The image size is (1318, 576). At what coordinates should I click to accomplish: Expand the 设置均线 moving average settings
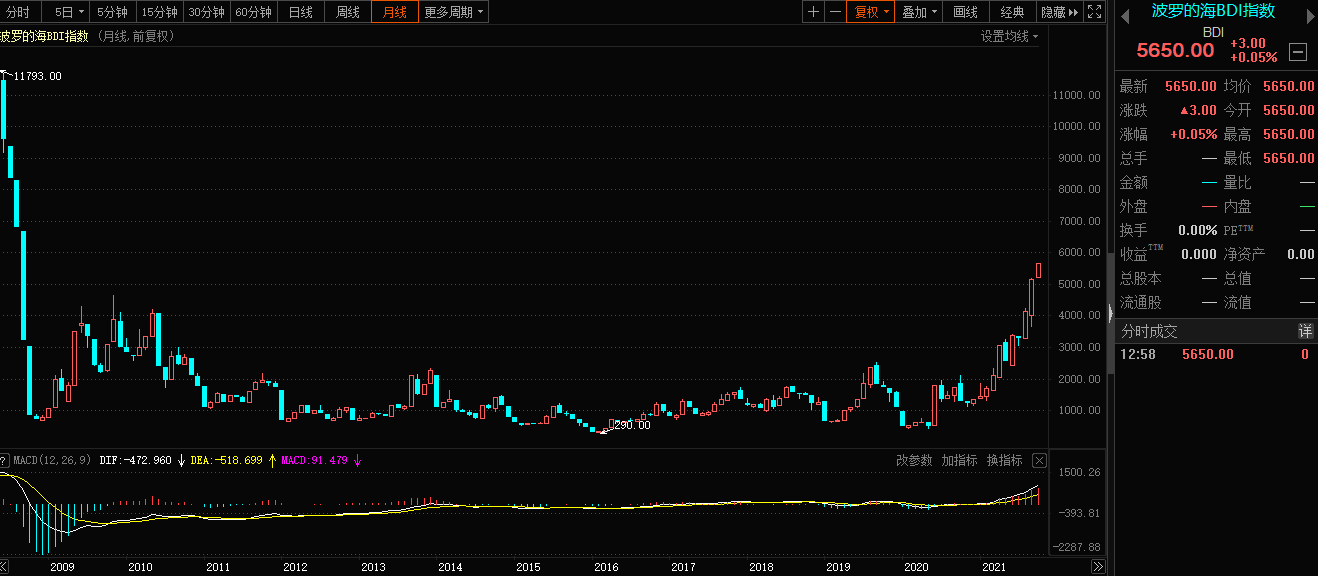tap(1009, 36)
